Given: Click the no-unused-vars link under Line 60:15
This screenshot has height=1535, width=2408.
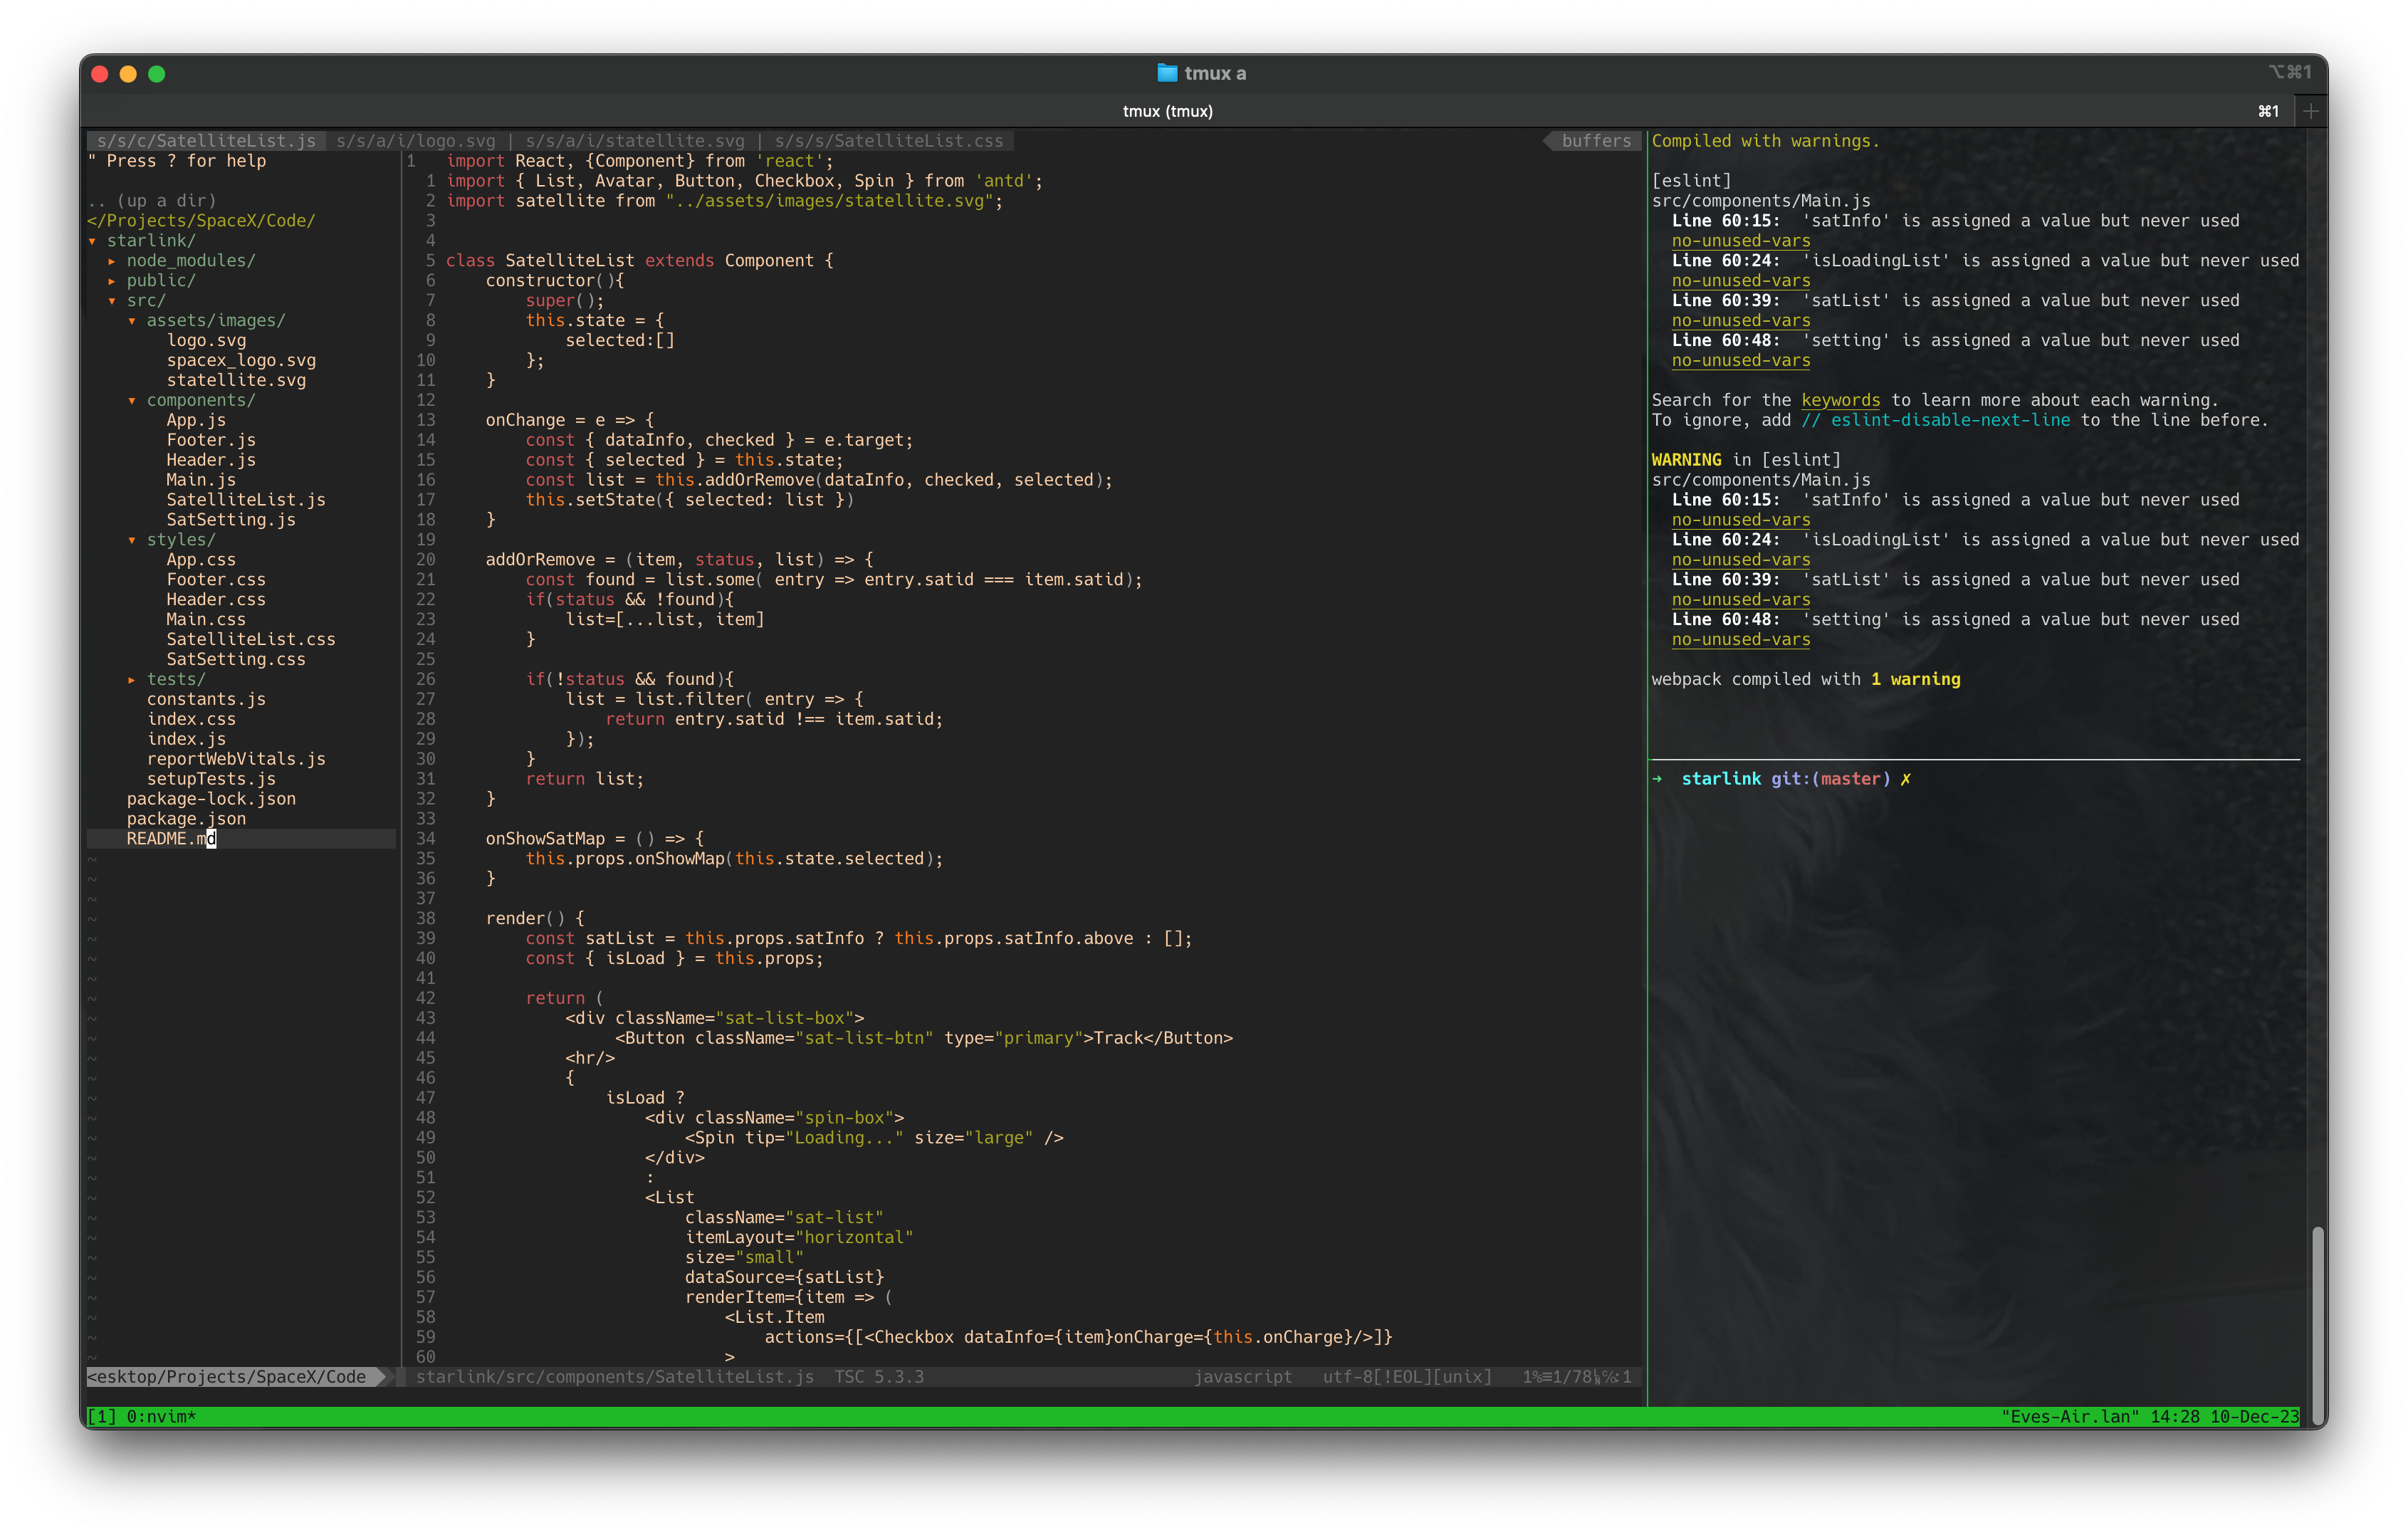Looking at the screenshot, I should tap(1740, 240).
